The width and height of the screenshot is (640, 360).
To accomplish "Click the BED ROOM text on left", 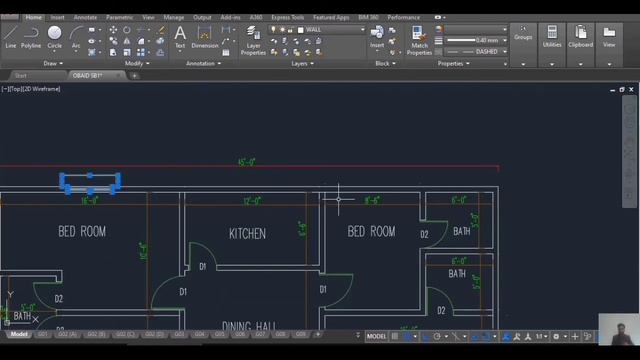I will tap(82, 231).
